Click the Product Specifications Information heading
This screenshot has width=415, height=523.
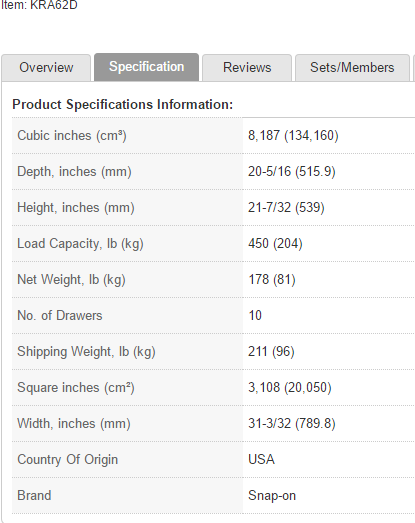[x=122, y=104]
